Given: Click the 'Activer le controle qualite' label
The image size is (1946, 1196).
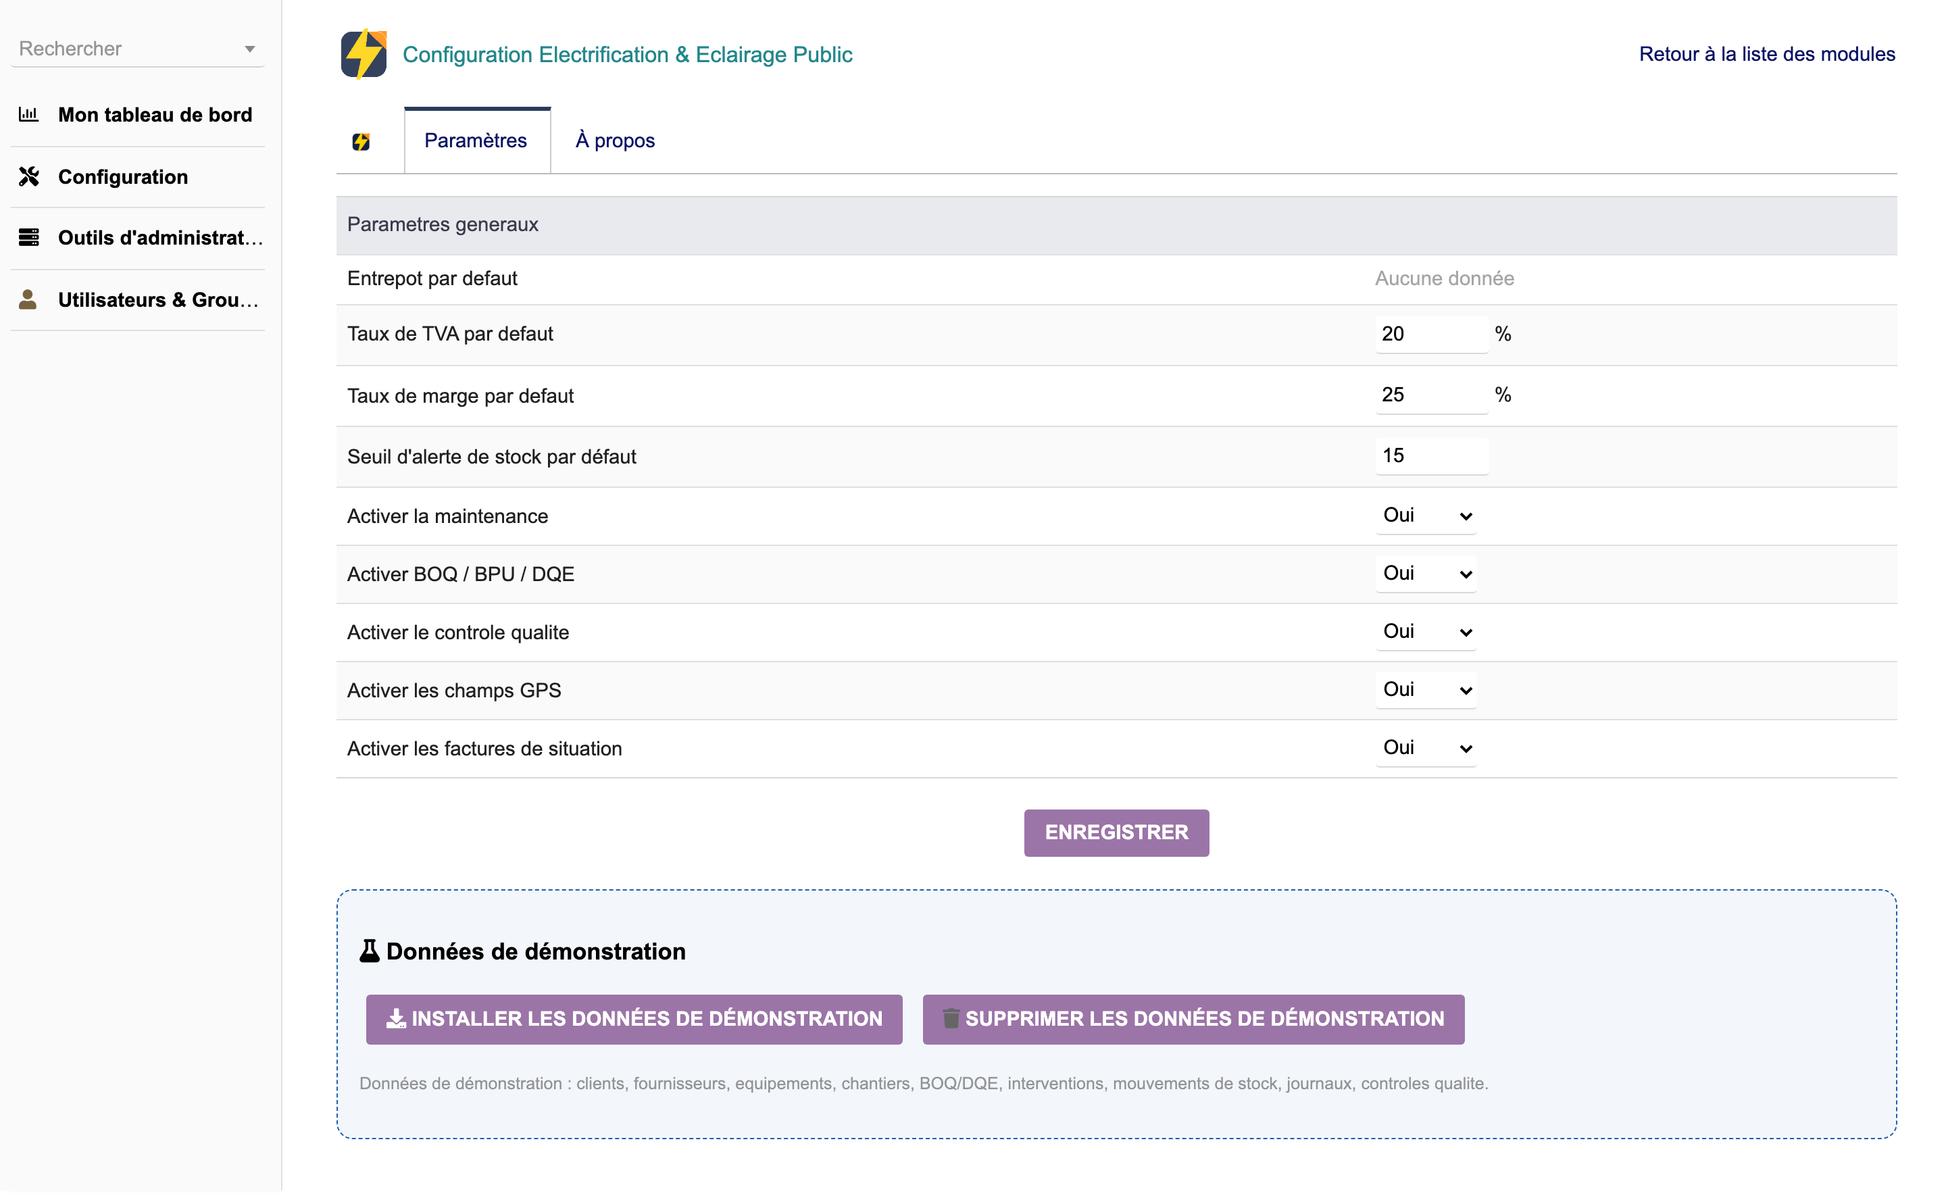Looking at the screenshot, I should pyautogui.click(x=458, y=632).
